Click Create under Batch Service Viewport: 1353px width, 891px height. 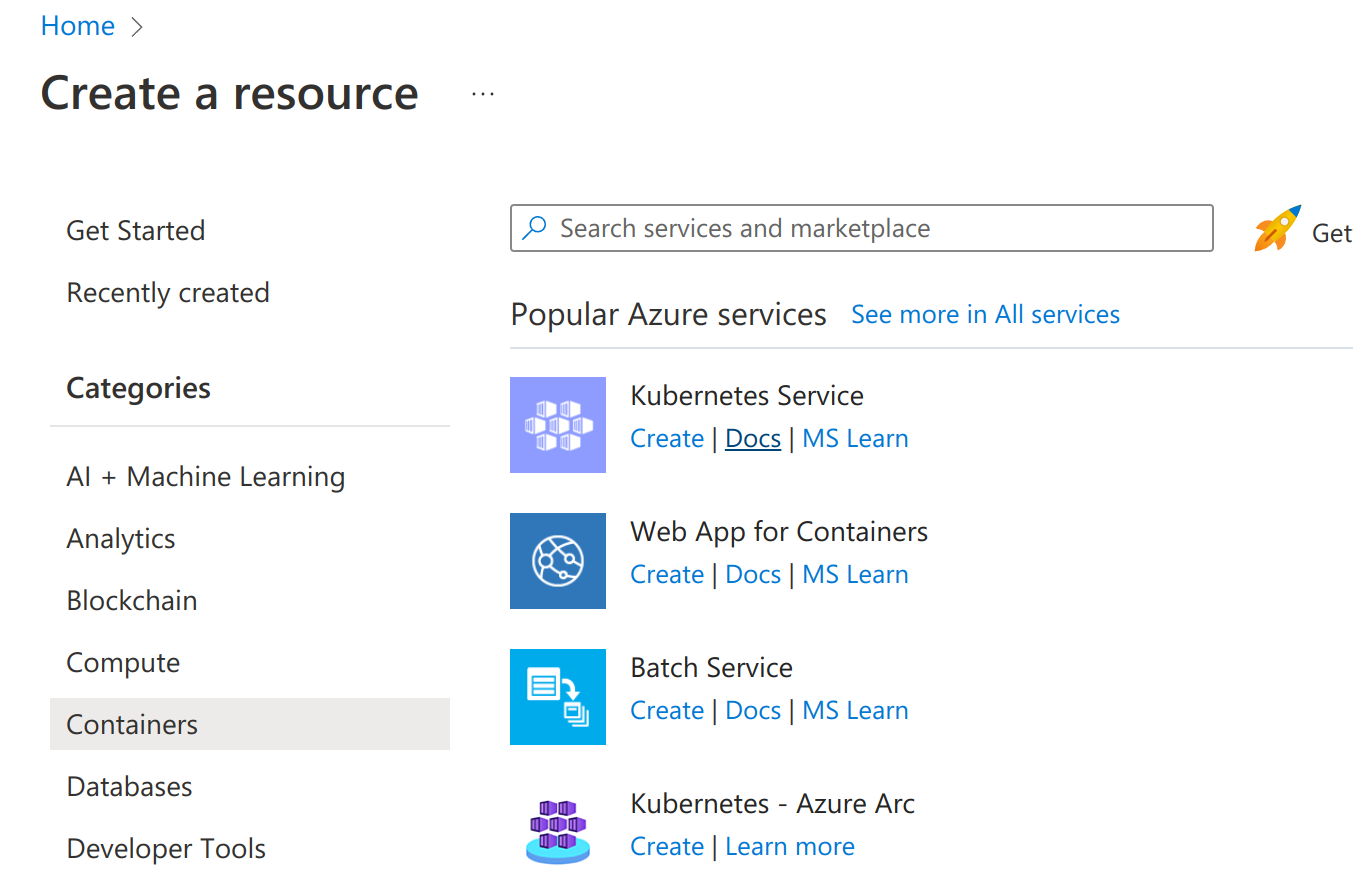pyautogui.click(x=667, y=711)
